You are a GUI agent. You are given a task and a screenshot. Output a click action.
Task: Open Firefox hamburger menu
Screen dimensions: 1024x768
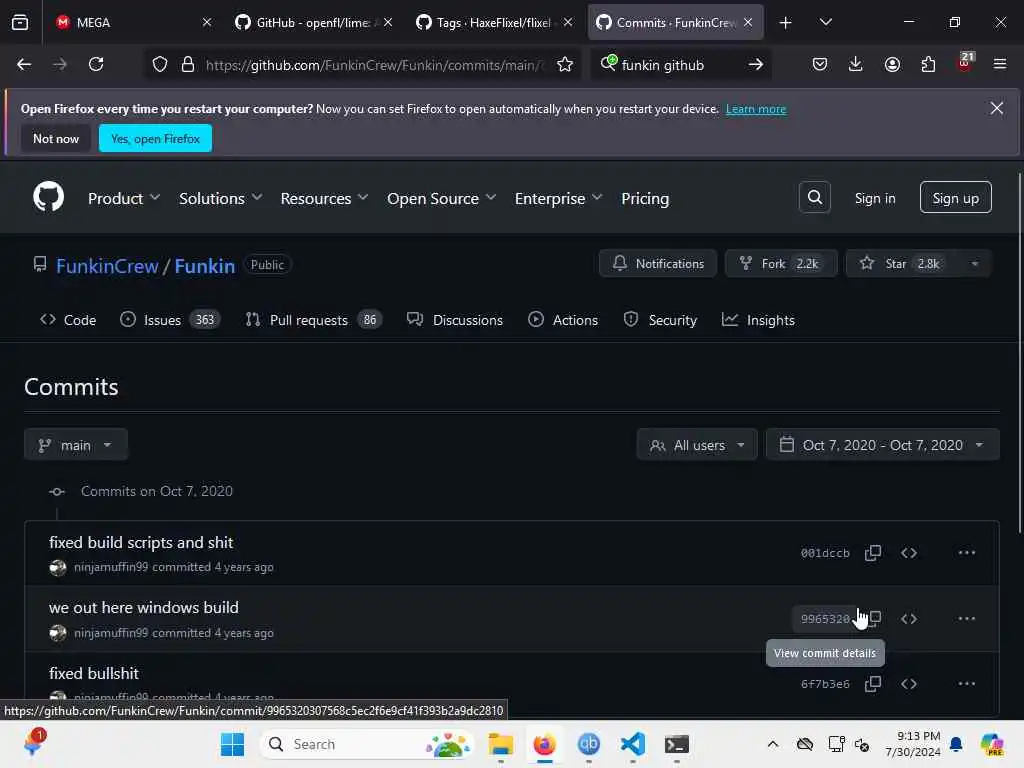coord(1000,64)
